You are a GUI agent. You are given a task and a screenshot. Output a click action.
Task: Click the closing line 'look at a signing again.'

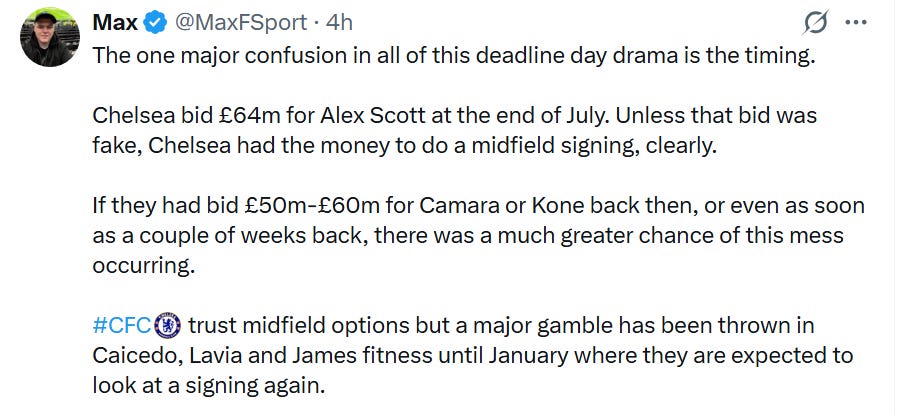click(x=208, y=386)
